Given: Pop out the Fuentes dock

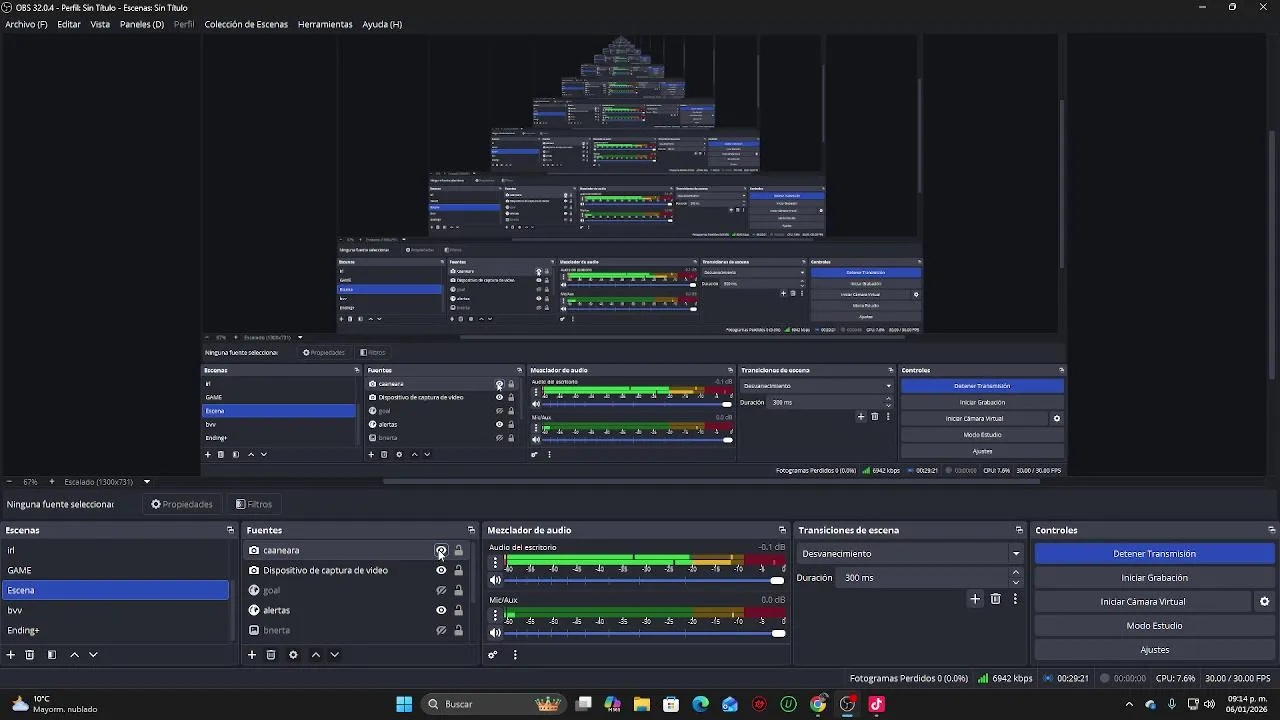Looking at the screenshot, I should tap(471, 530).
